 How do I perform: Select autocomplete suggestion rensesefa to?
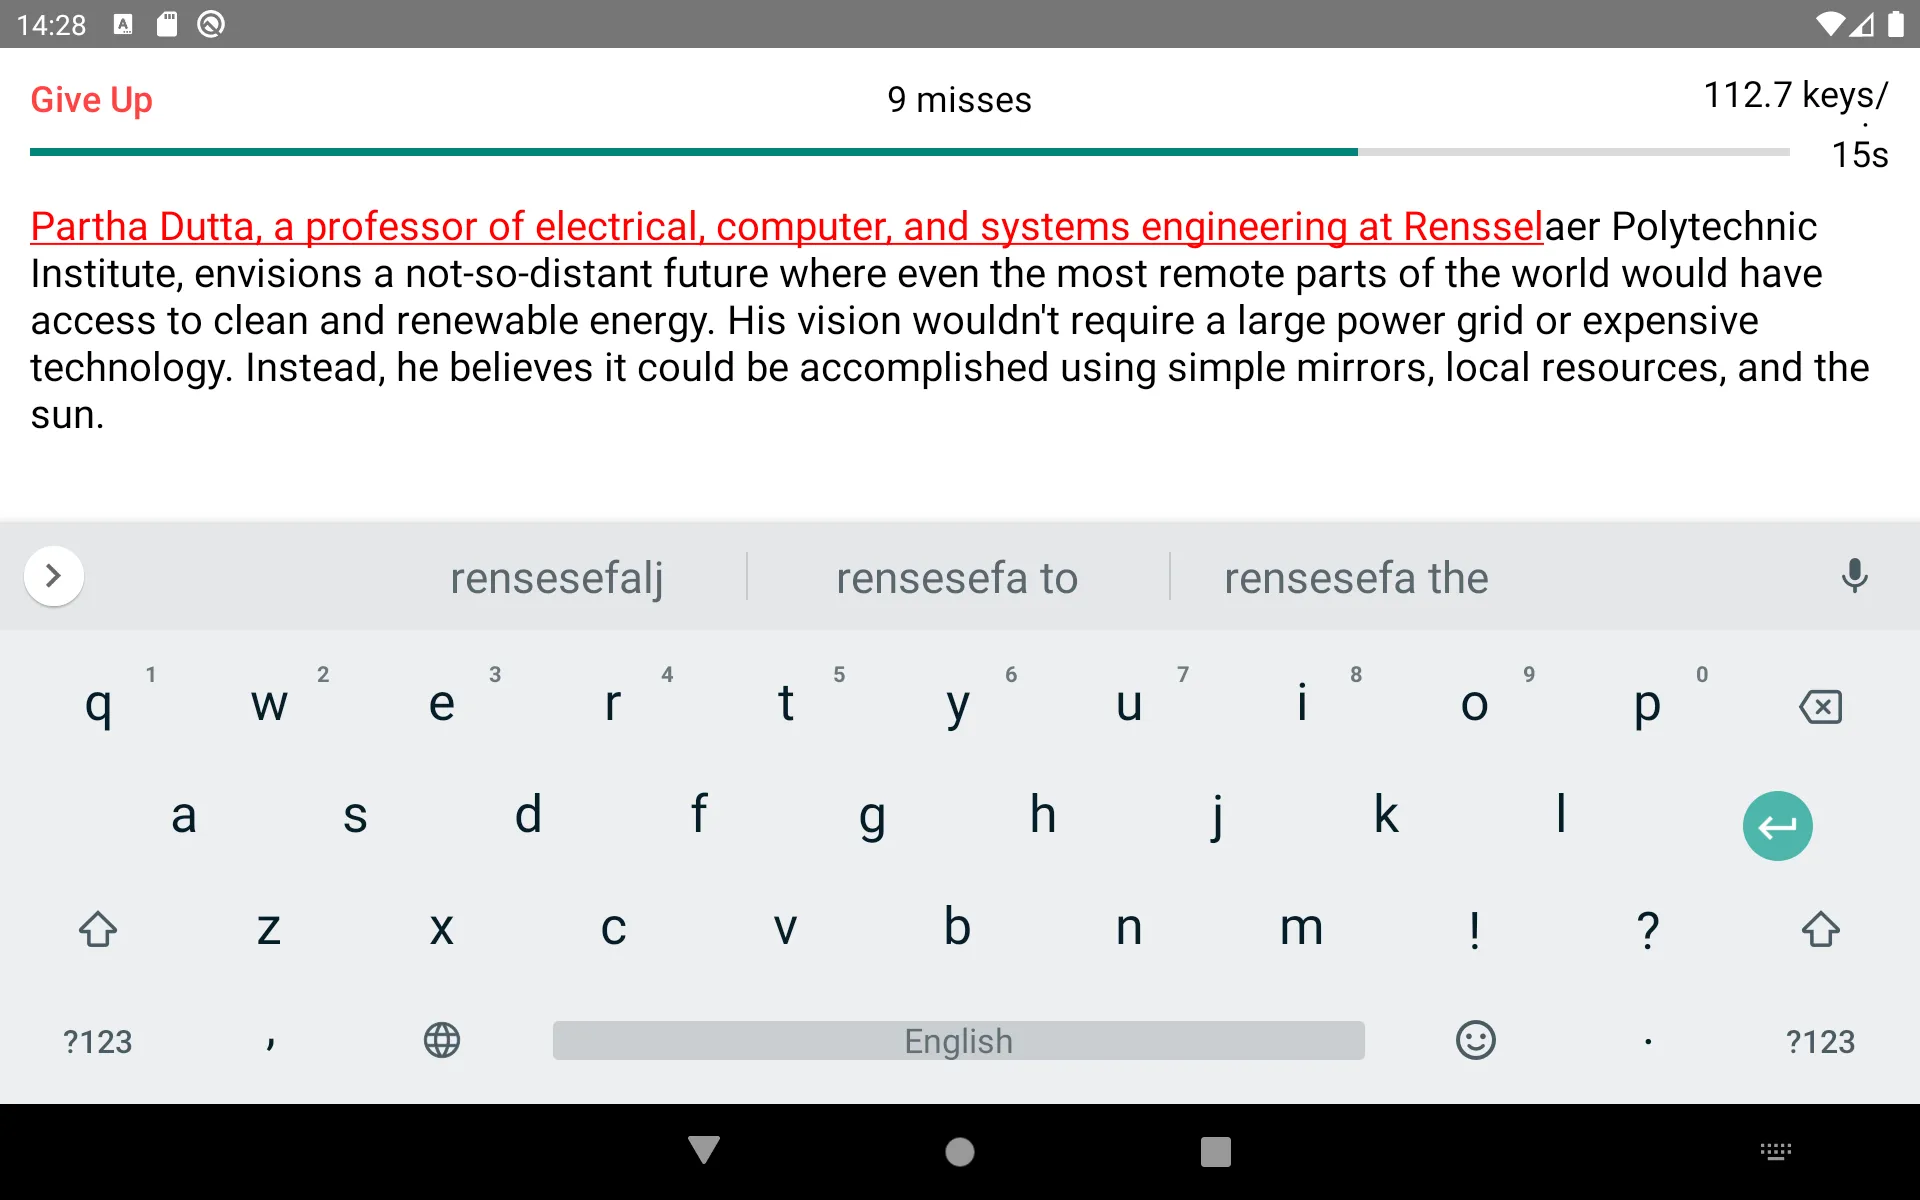pyautogui.click(x=959, y=578)
